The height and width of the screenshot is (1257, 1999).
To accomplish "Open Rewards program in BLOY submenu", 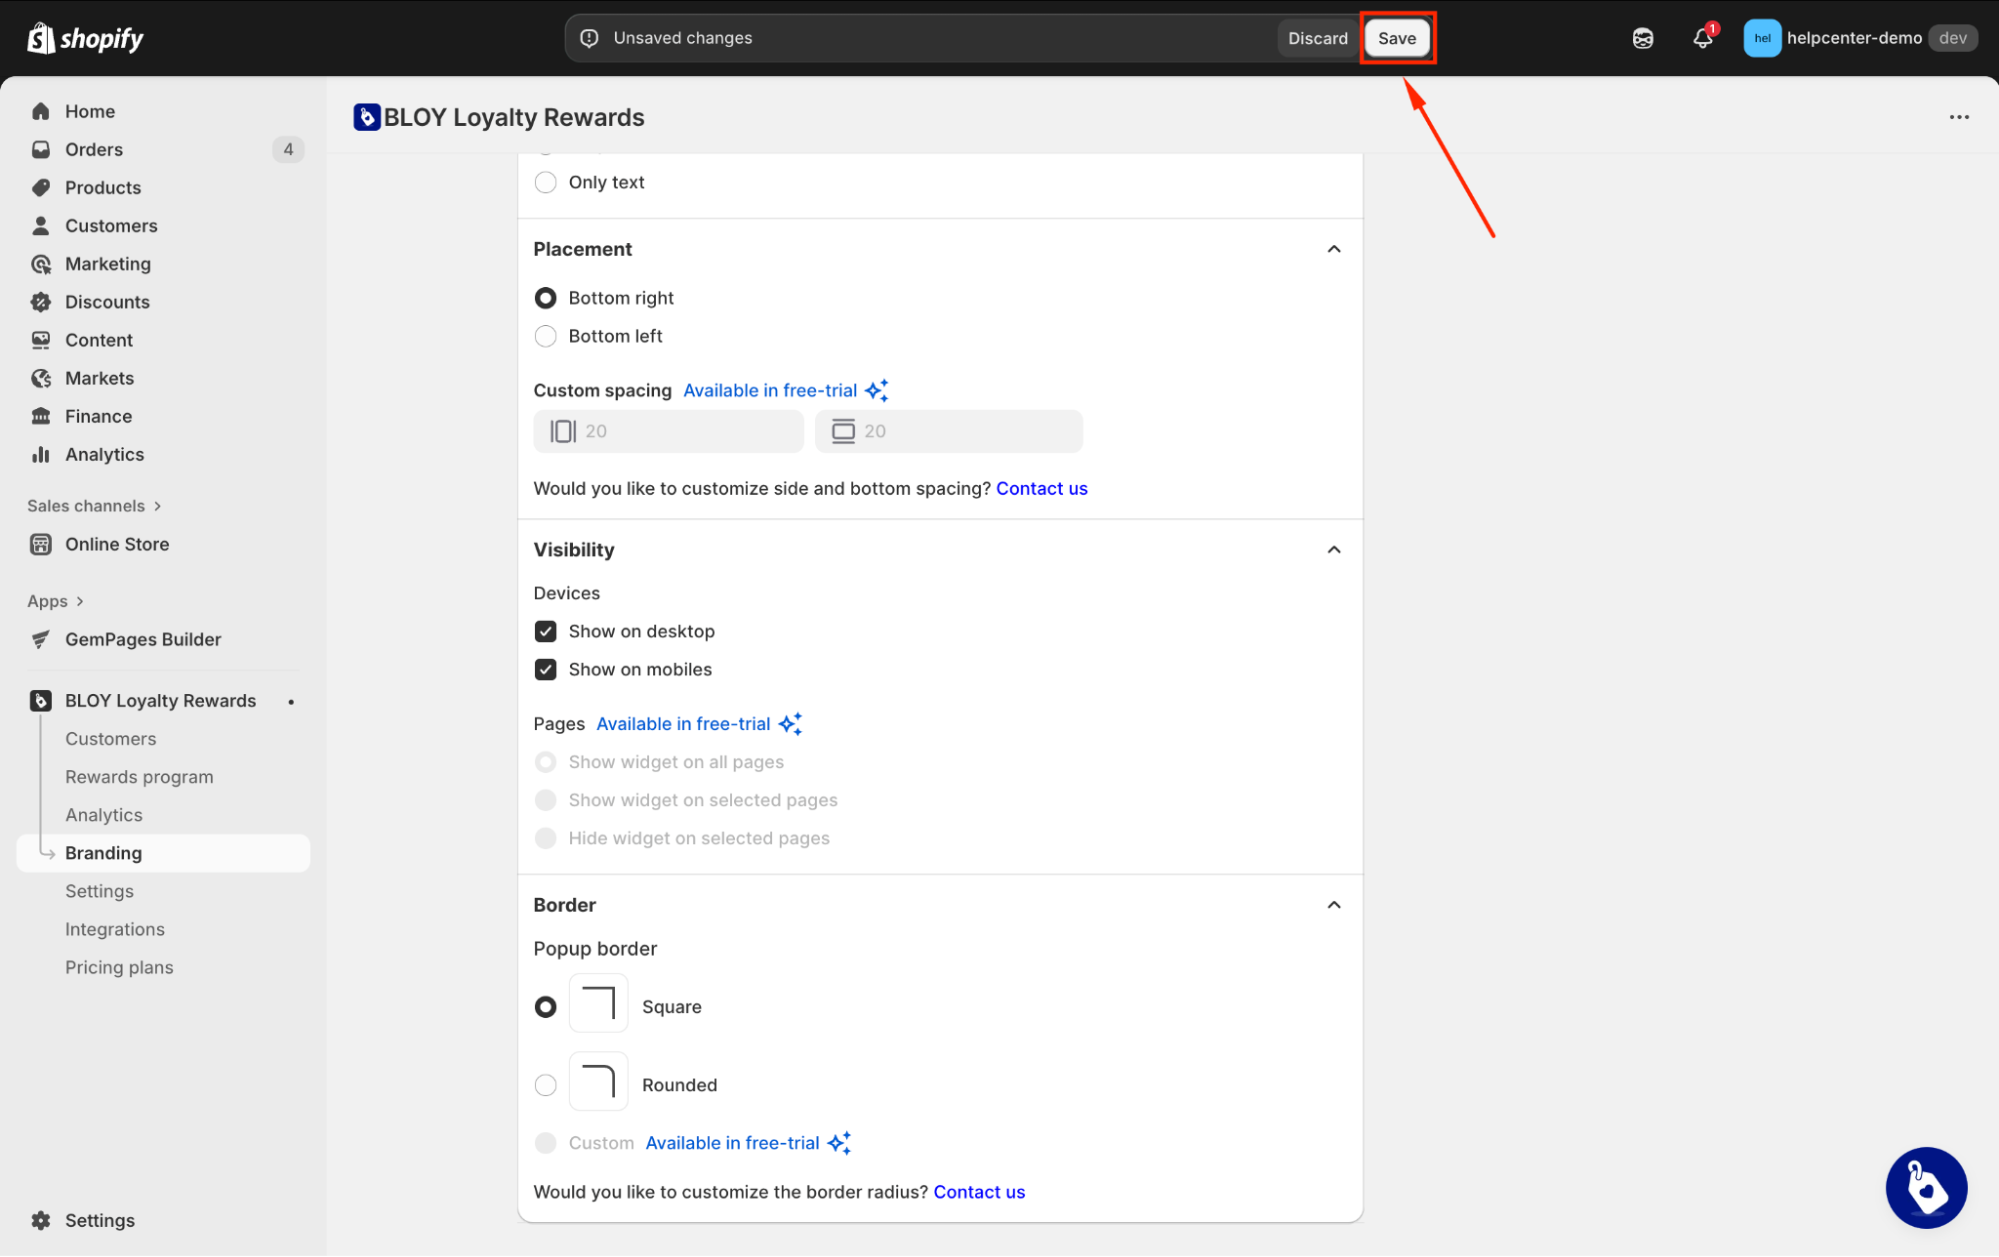I will pos(139,777).
